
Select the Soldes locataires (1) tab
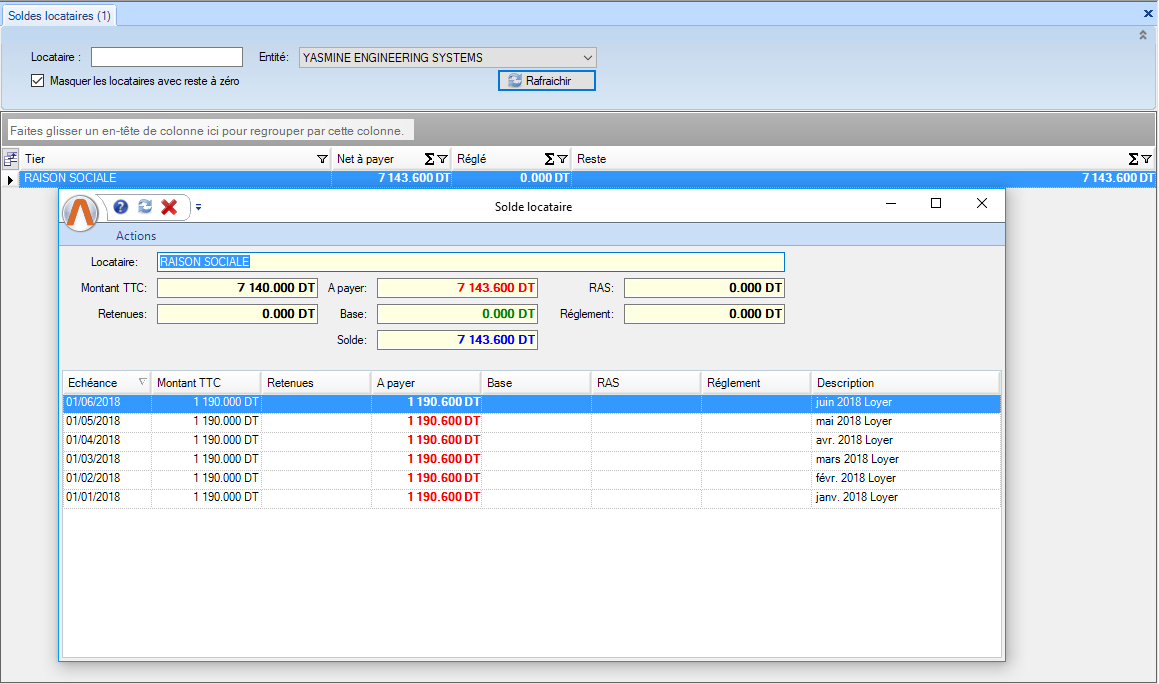coord(60,15)
